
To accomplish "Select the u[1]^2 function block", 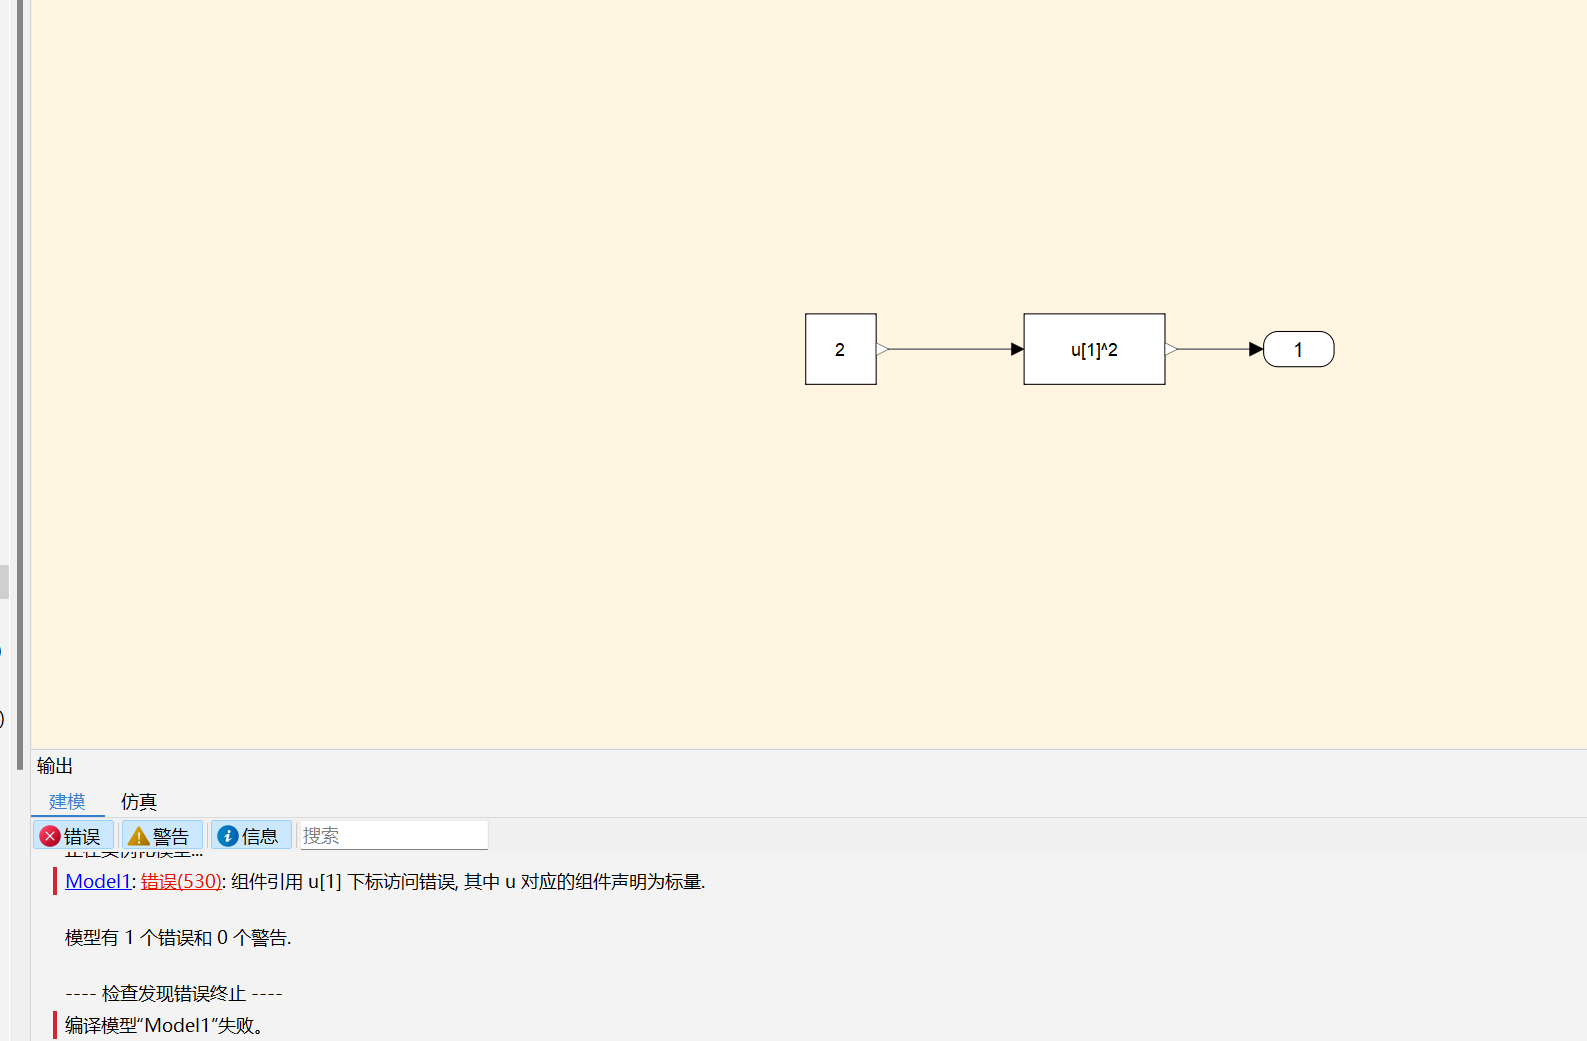I will 1094,349.
